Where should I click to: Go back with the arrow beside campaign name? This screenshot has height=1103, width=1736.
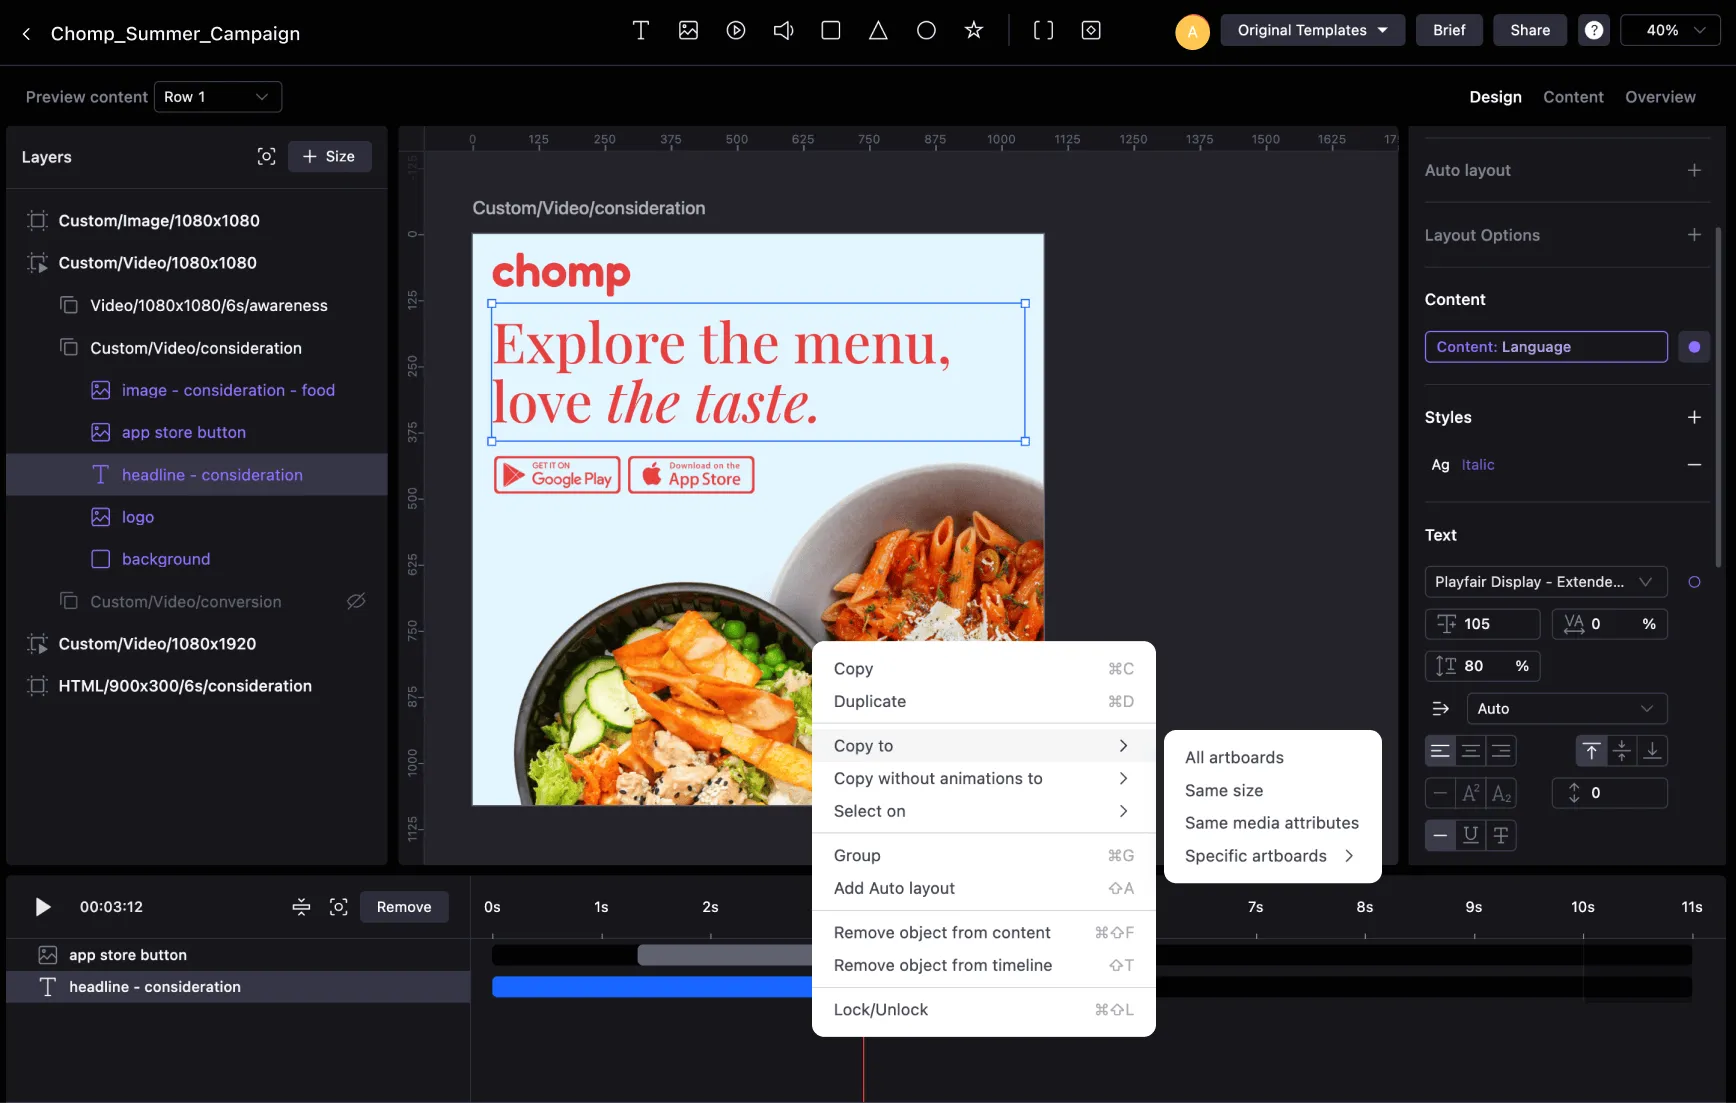click(26, 34)
